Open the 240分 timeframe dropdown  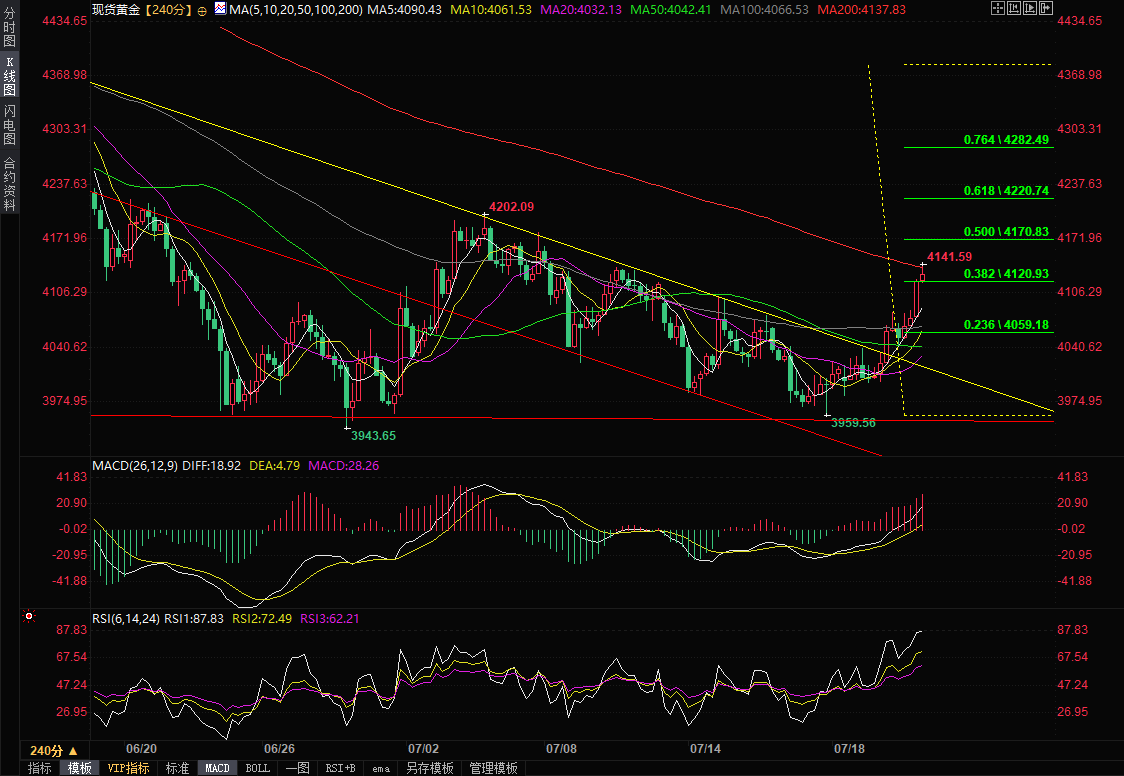54,750
